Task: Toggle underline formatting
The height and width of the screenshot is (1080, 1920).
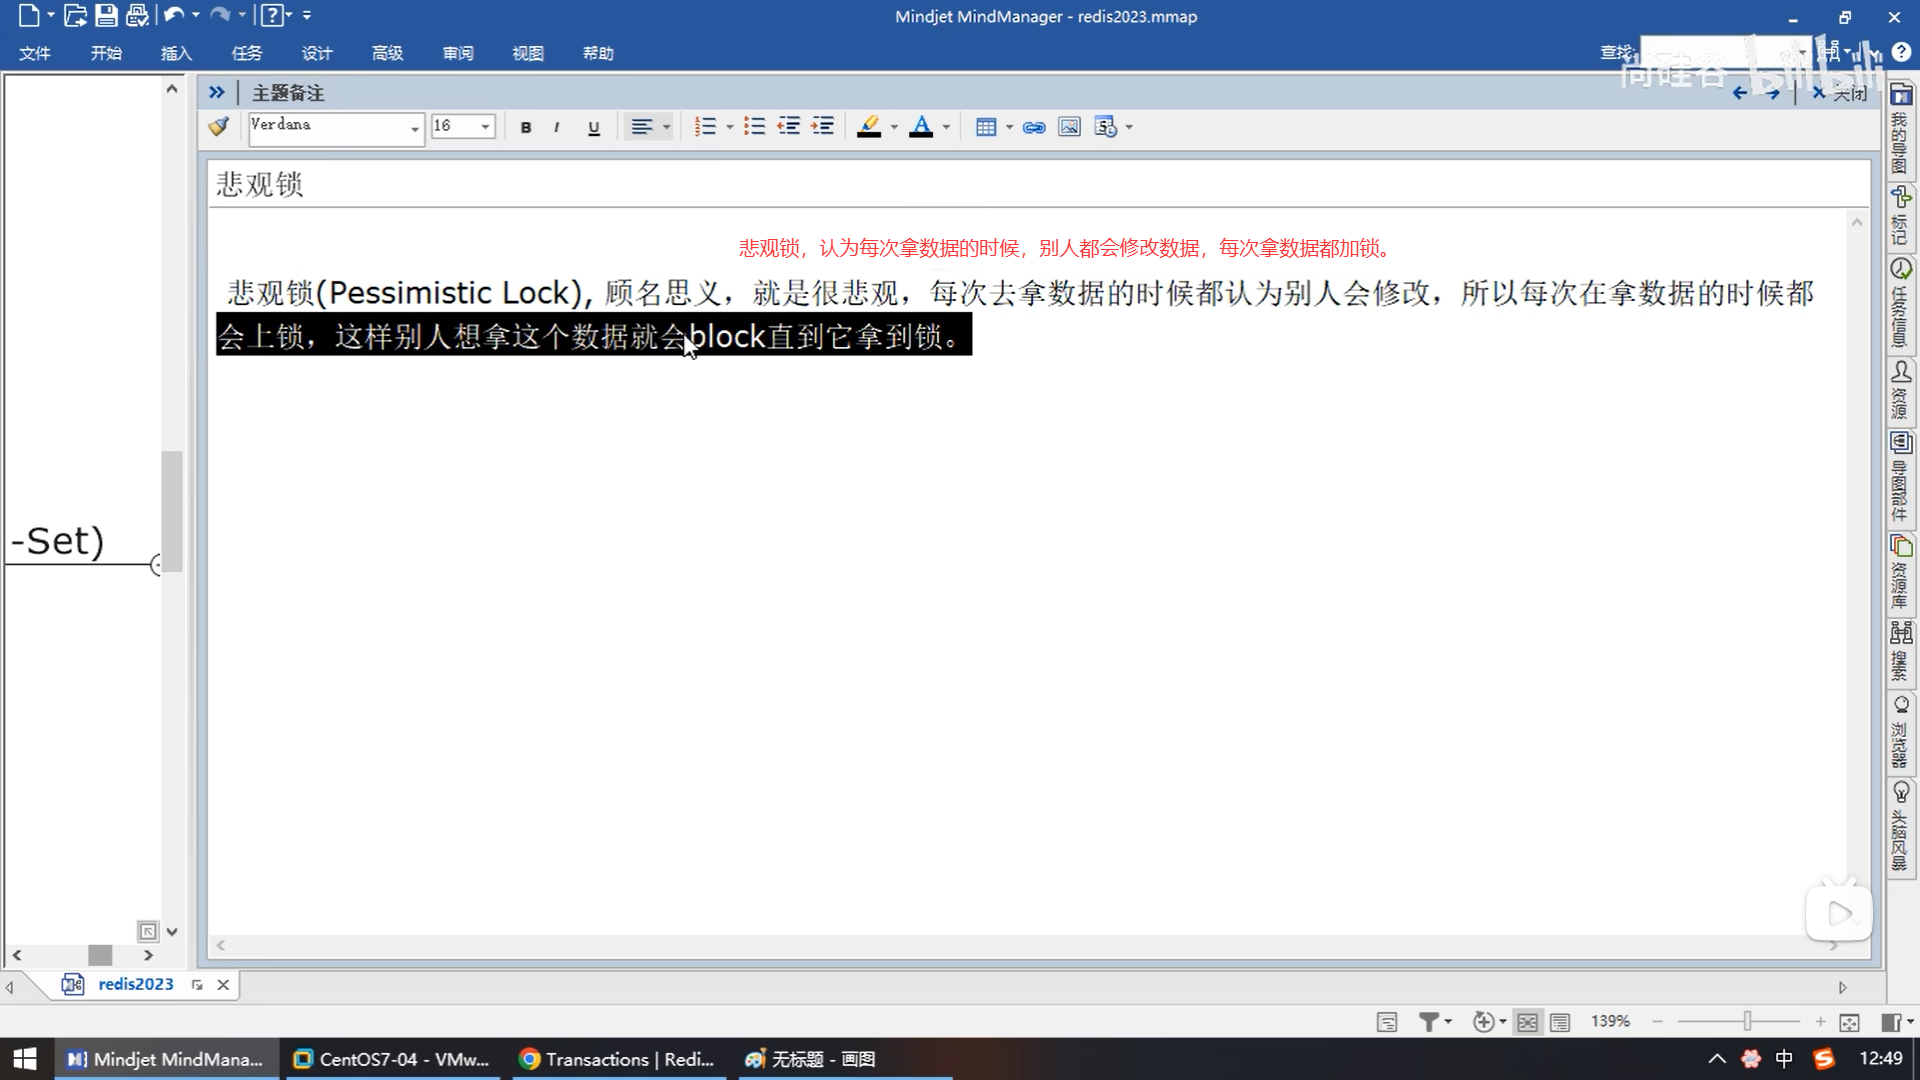Action: (x=594, y=127)
